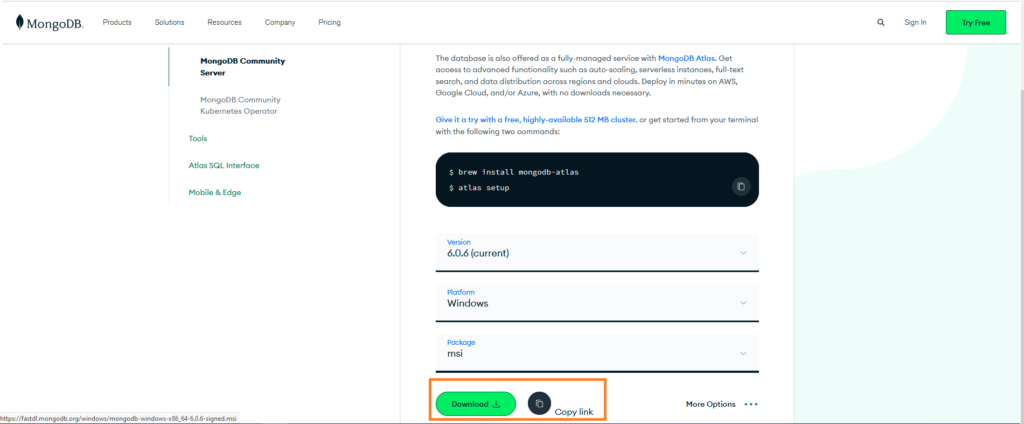Screen dimensions: 1024x424
Task: Select MongoDB Community Kubernetes Operator in sidebar
Action: pos(240,105)
